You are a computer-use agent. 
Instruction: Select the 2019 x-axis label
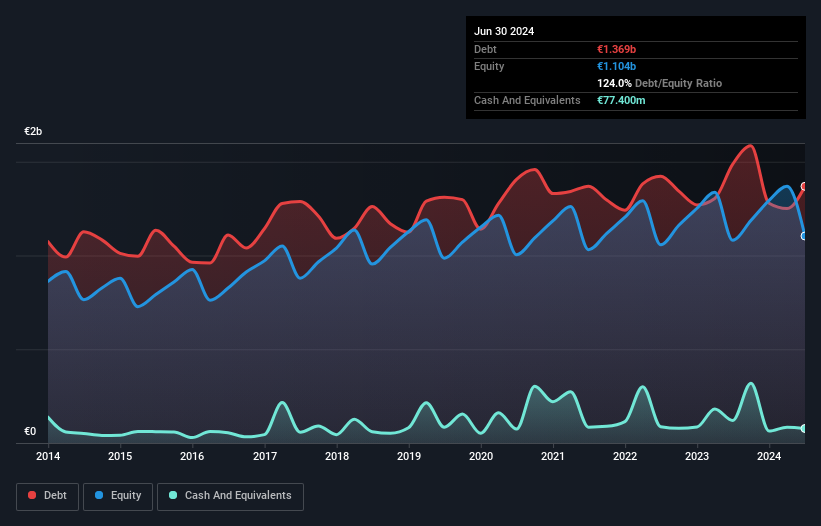pyautogui.click(x=409, y=456)
